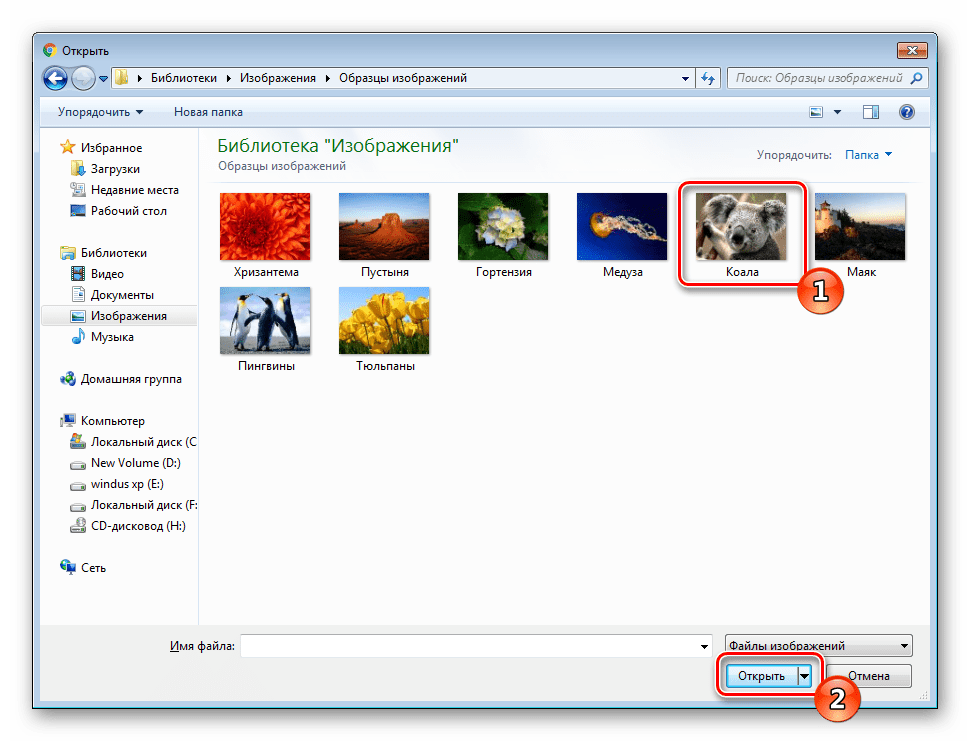Open the split arrow next to Открыть

pos(805,676)
